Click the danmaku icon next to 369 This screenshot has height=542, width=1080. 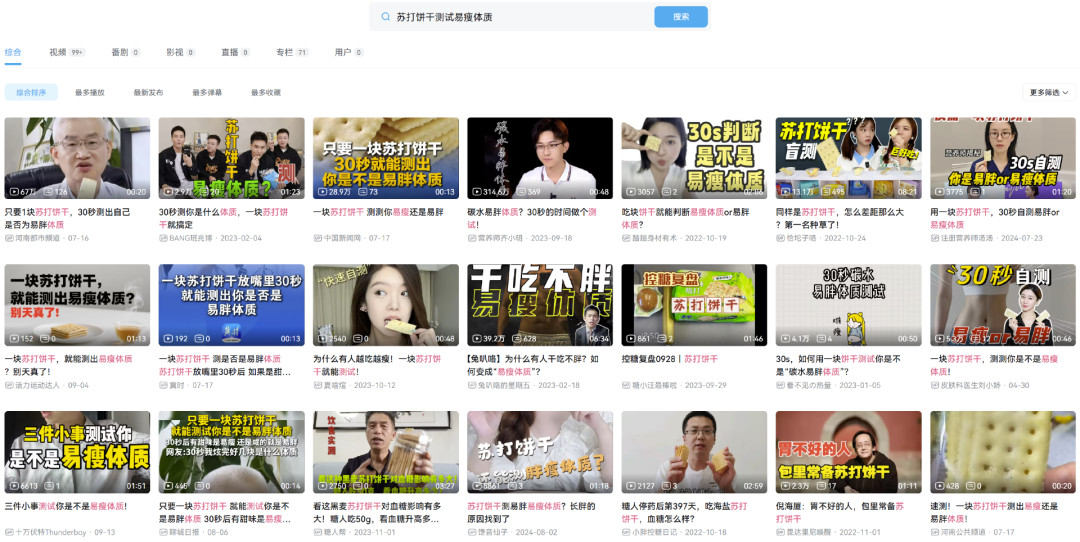click(x=521, y=191)
